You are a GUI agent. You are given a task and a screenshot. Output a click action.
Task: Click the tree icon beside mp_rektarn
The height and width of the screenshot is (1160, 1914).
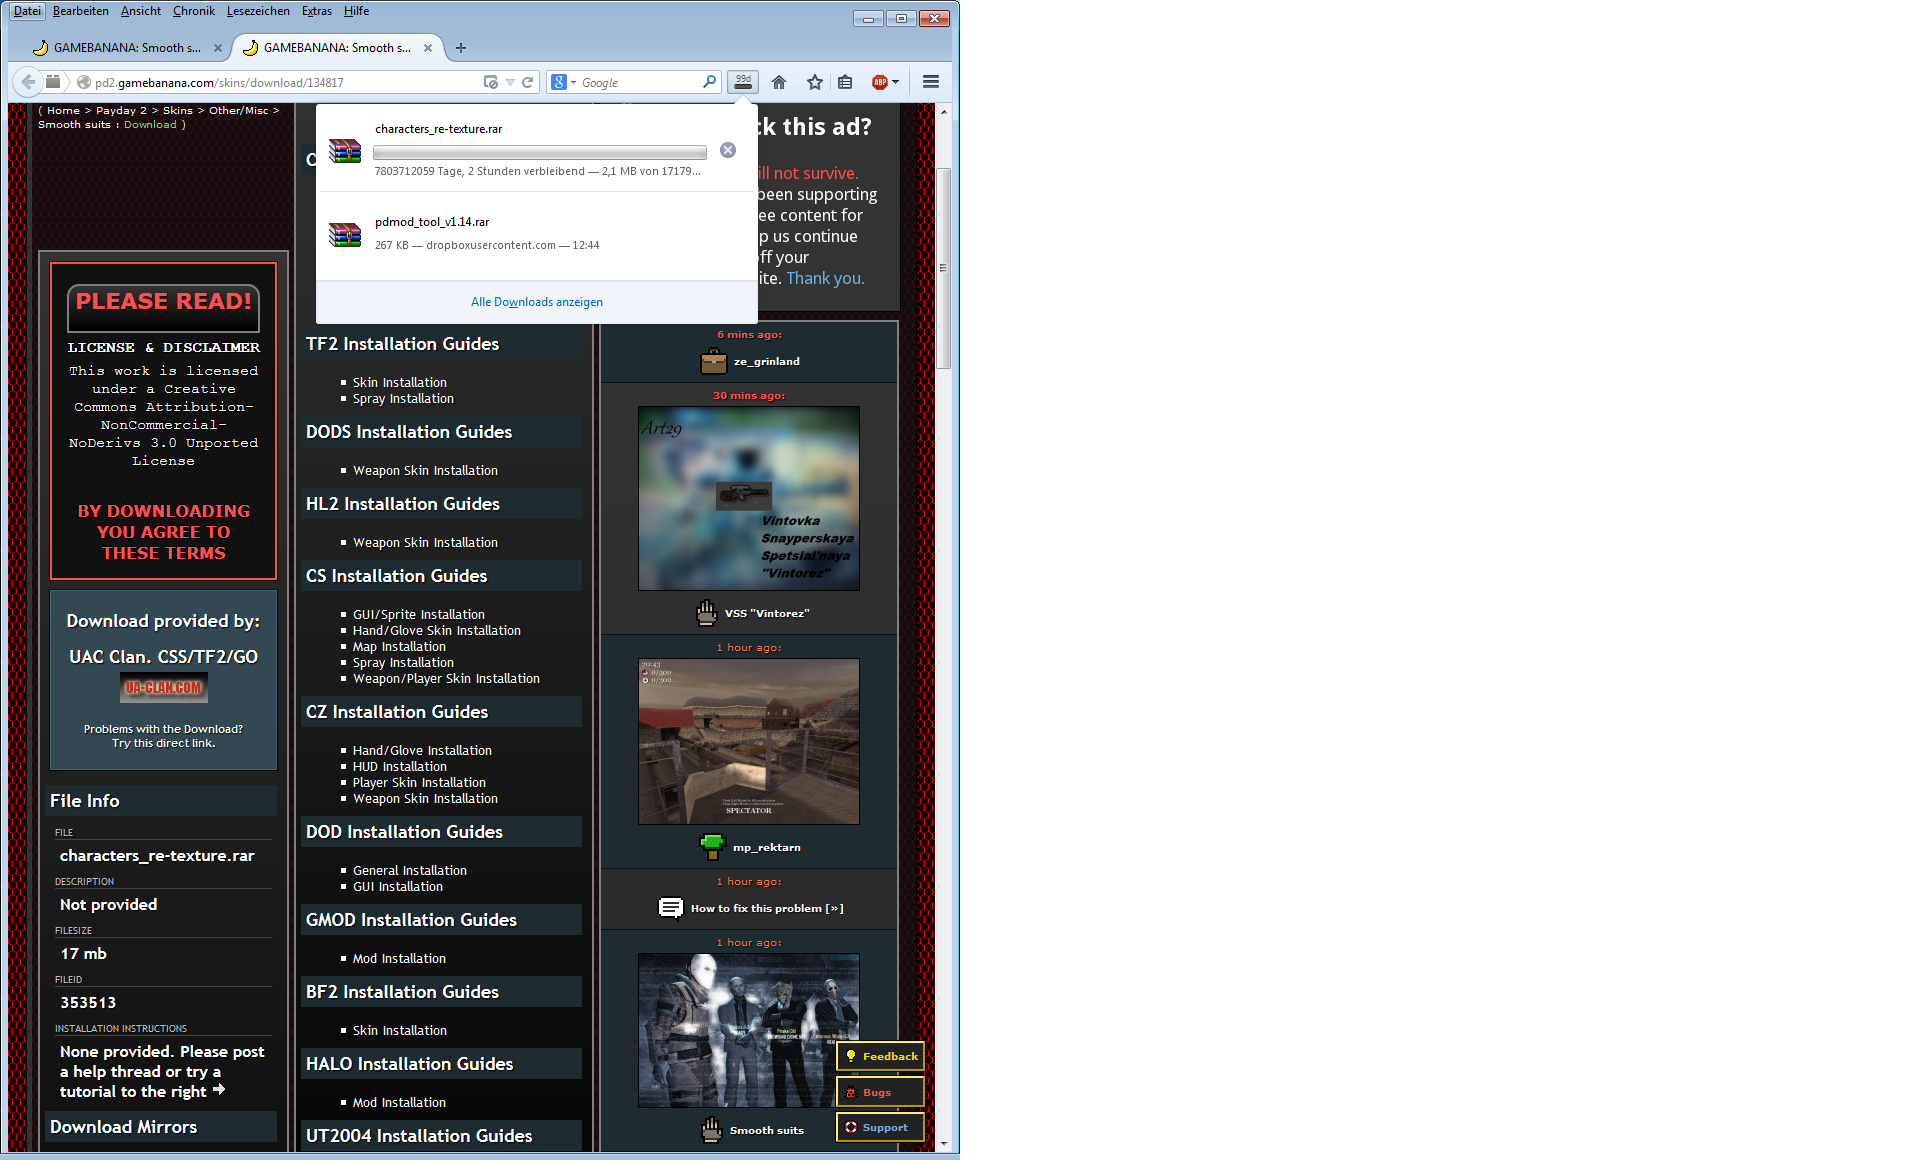pos(712,847)
